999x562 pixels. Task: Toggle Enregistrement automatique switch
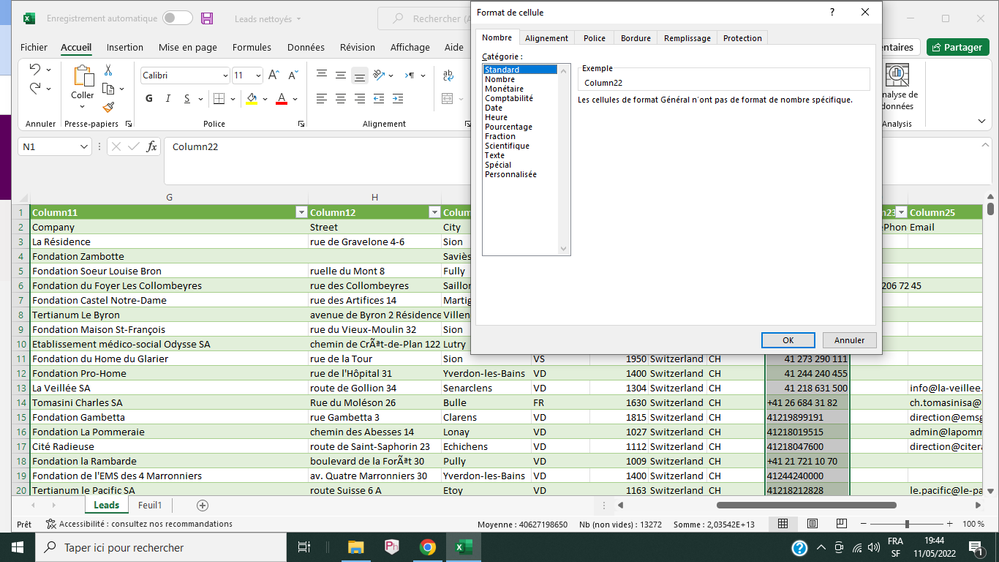click(x=177, y=18)
